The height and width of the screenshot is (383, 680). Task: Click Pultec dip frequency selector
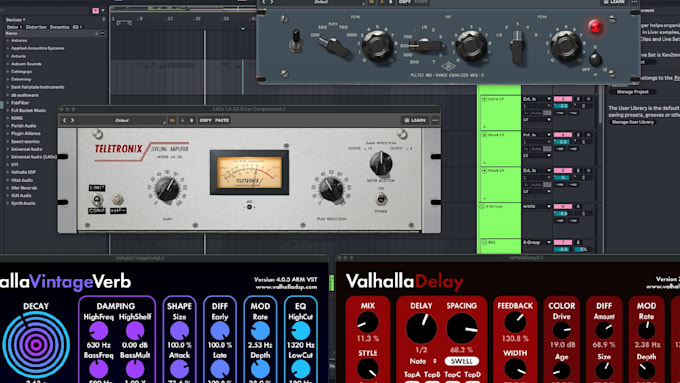click(x=424, y=45)
